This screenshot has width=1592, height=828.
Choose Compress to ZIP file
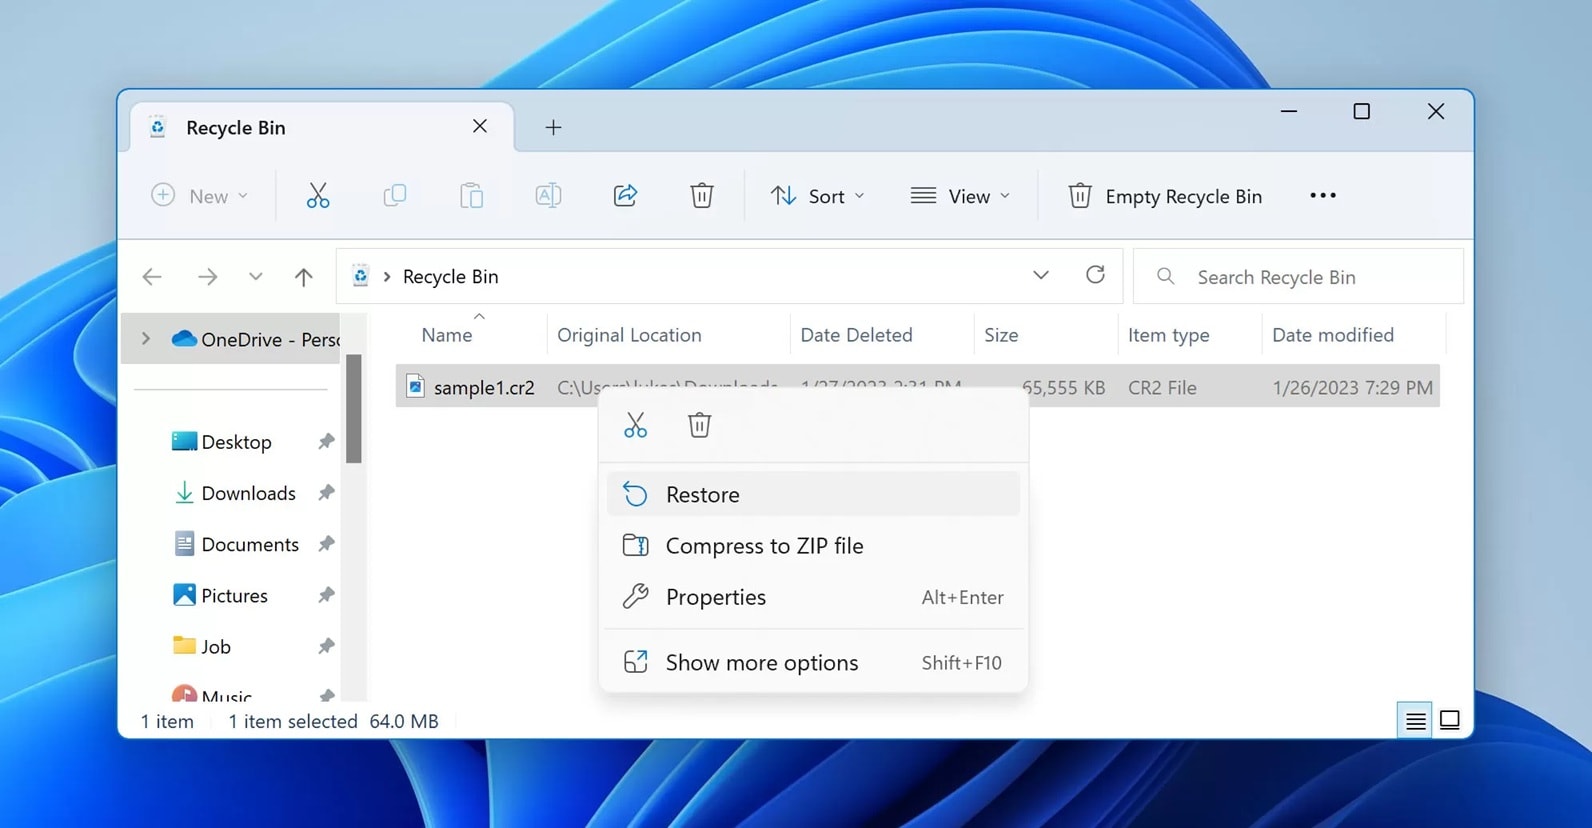point(813,546)
